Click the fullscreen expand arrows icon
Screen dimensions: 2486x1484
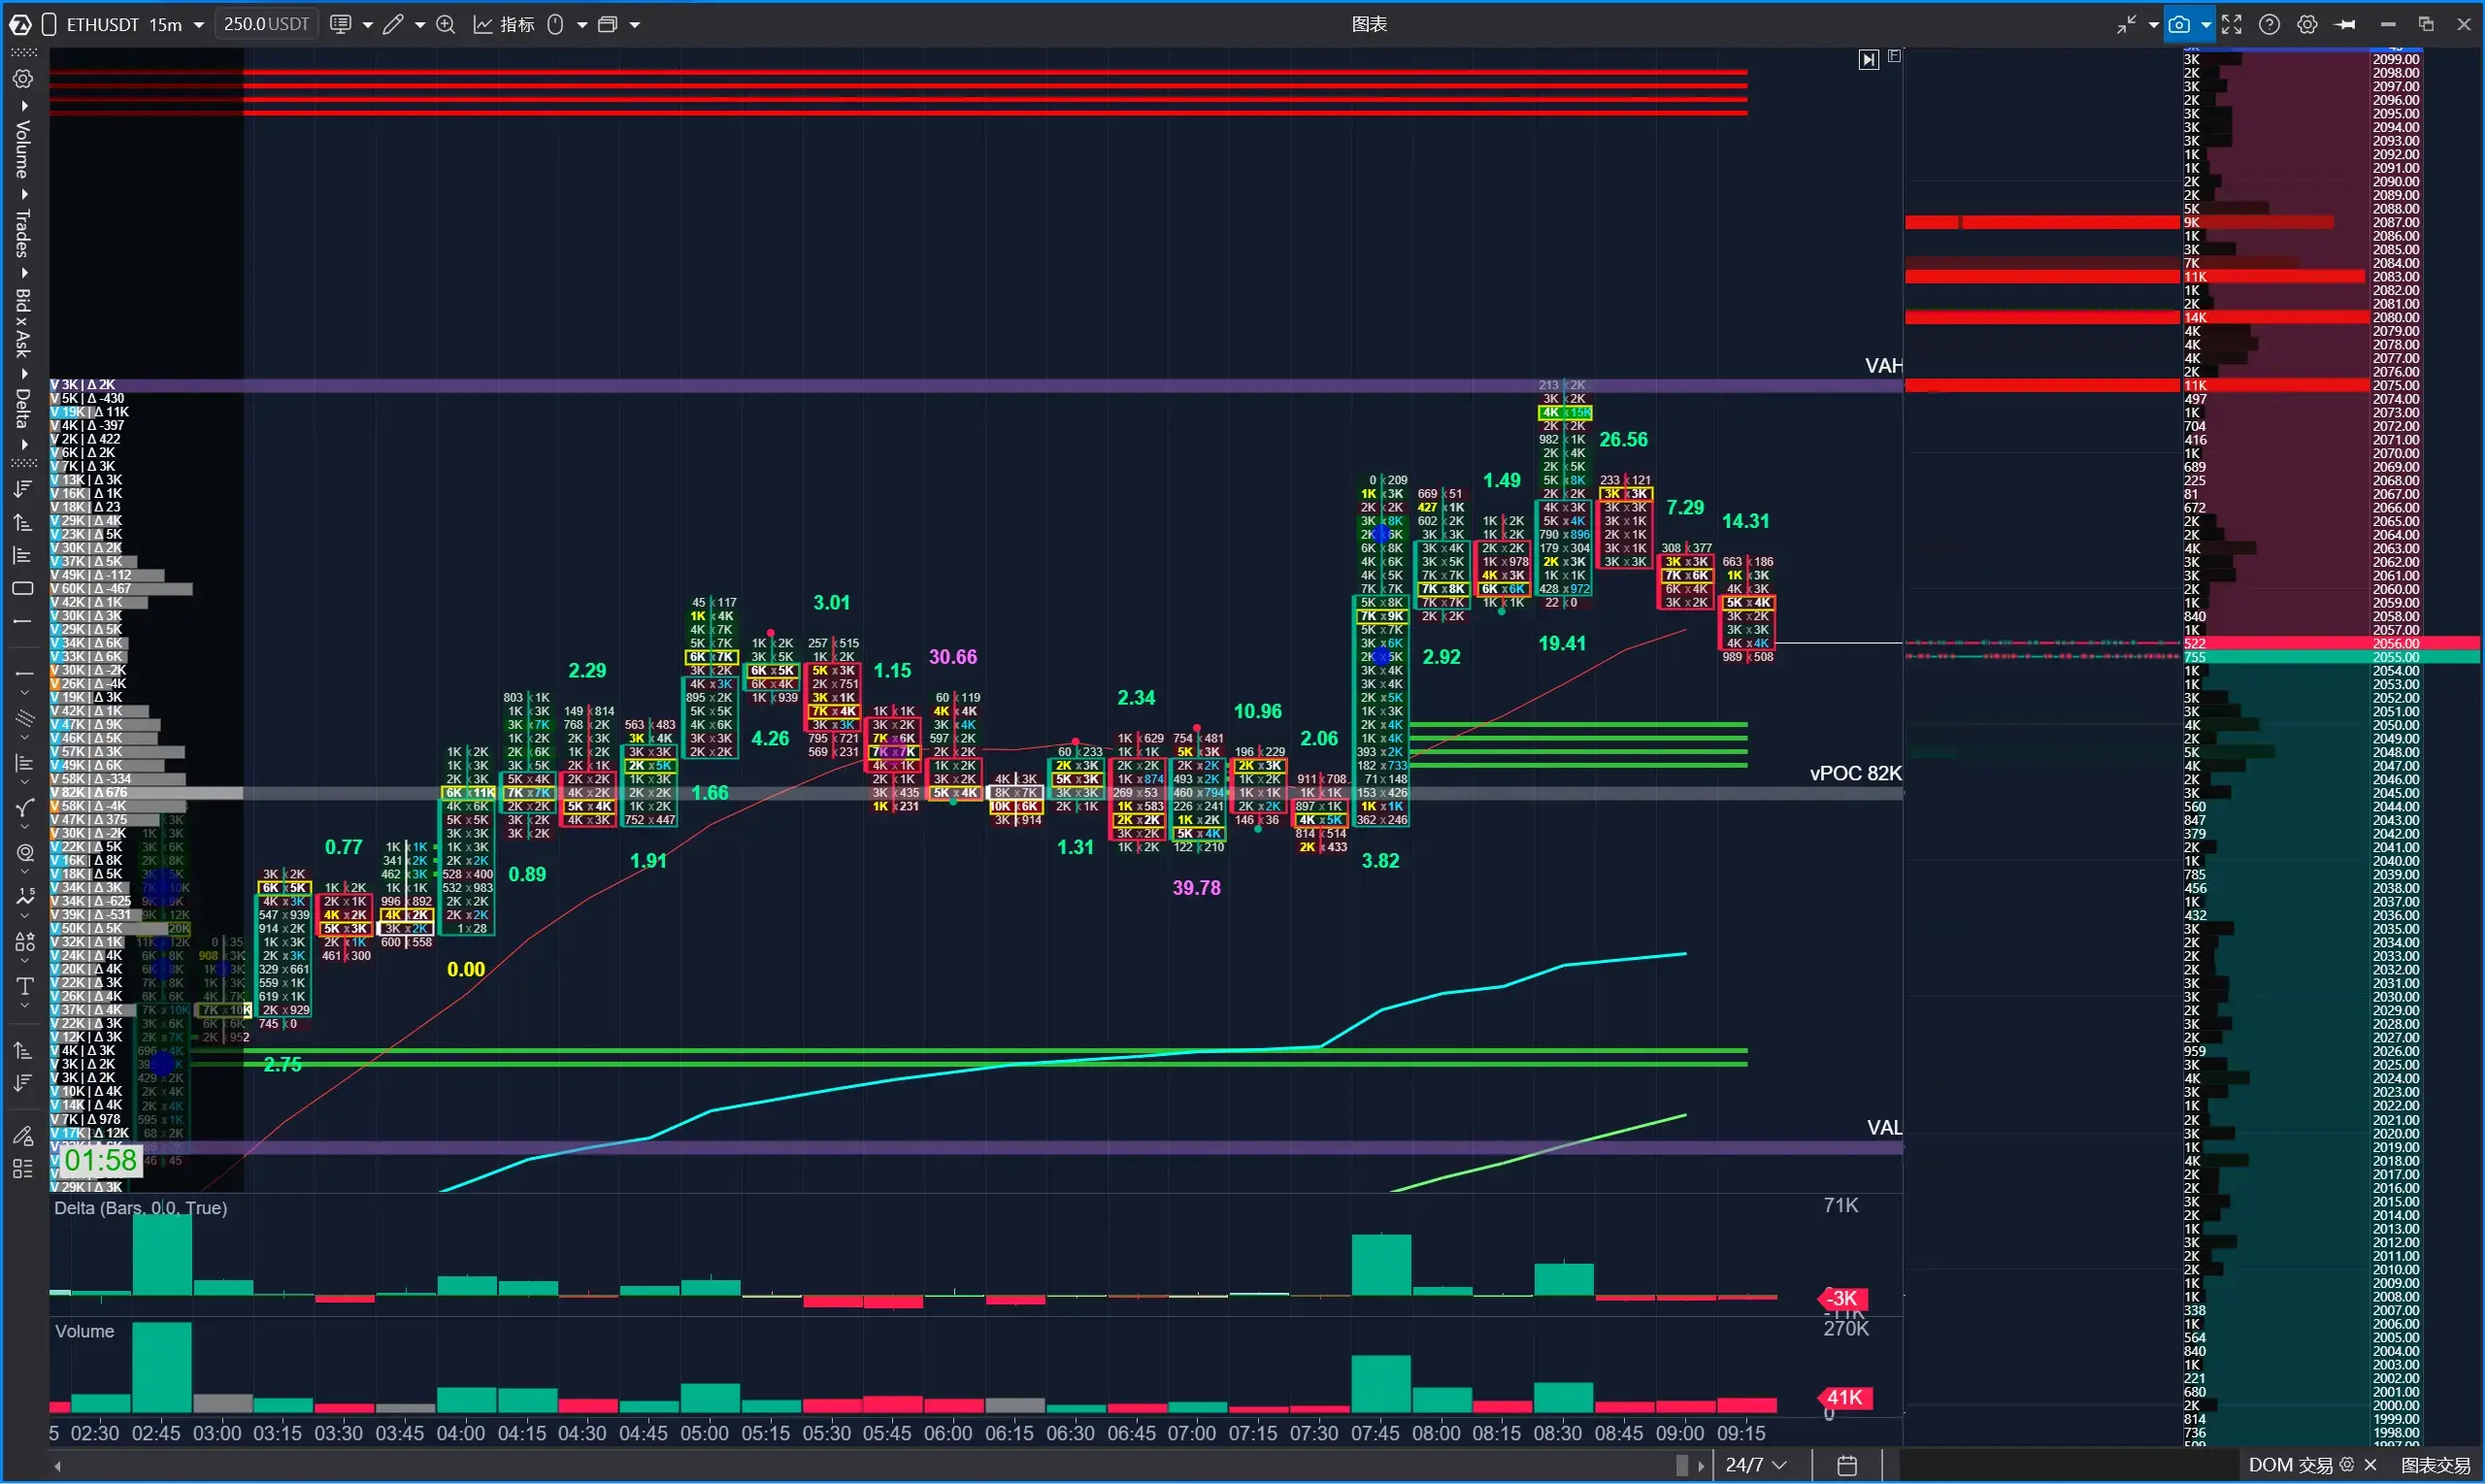(2232, 25)
